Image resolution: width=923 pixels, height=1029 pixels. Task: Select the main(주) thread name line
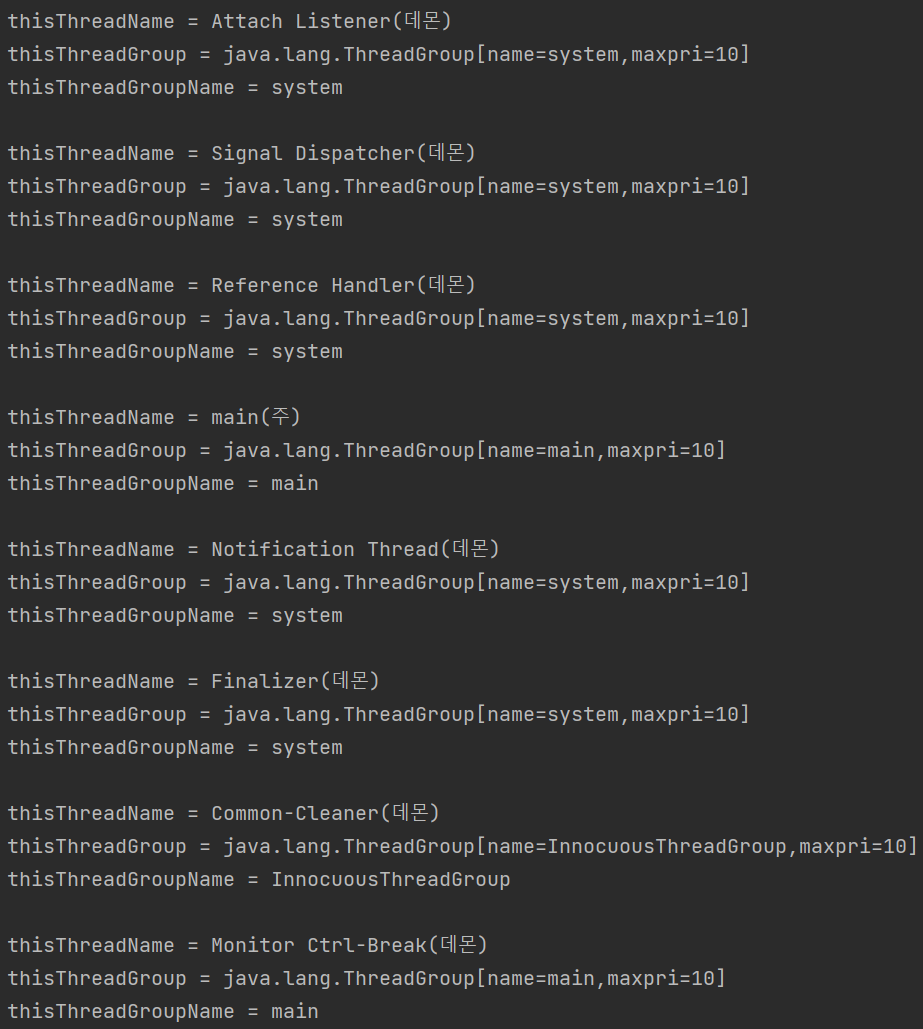tap(154, 417)
